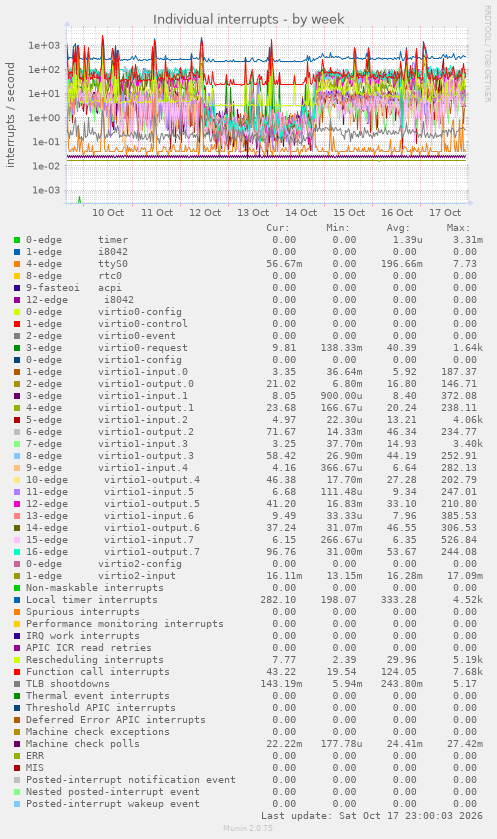
Task: Click the Function call interrupts swatch
Action: tap(17, 672)
